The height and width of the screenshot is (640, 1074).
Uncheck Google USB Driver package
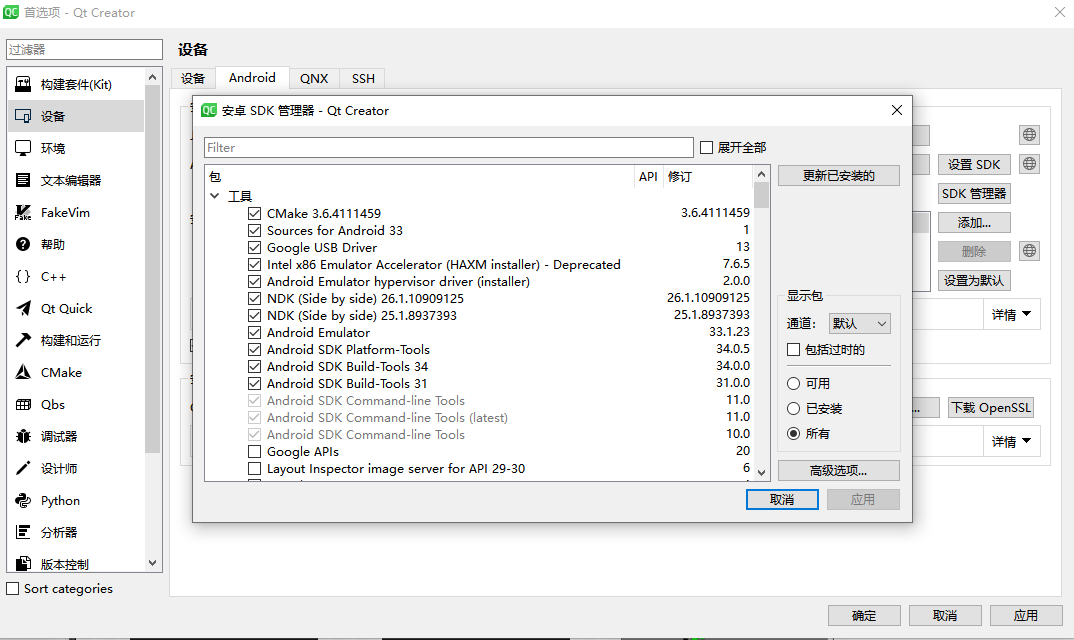coord(254,247)
